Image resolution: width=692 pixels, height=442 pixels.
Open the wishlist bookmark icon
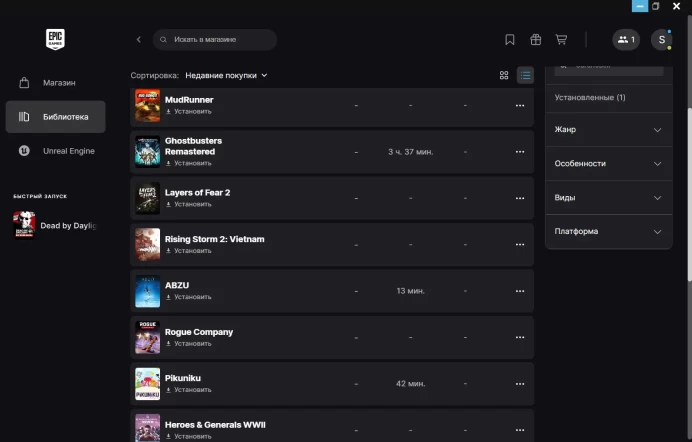coord(510,40)
